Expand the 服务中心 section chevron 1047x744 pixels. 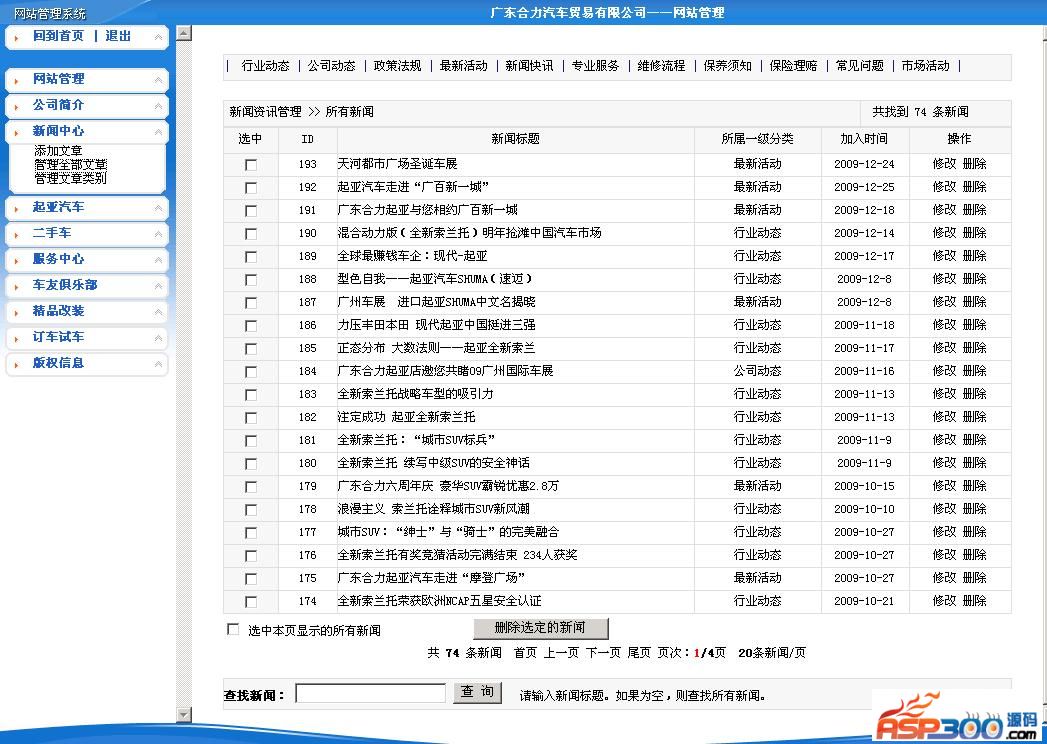(158, 260)
